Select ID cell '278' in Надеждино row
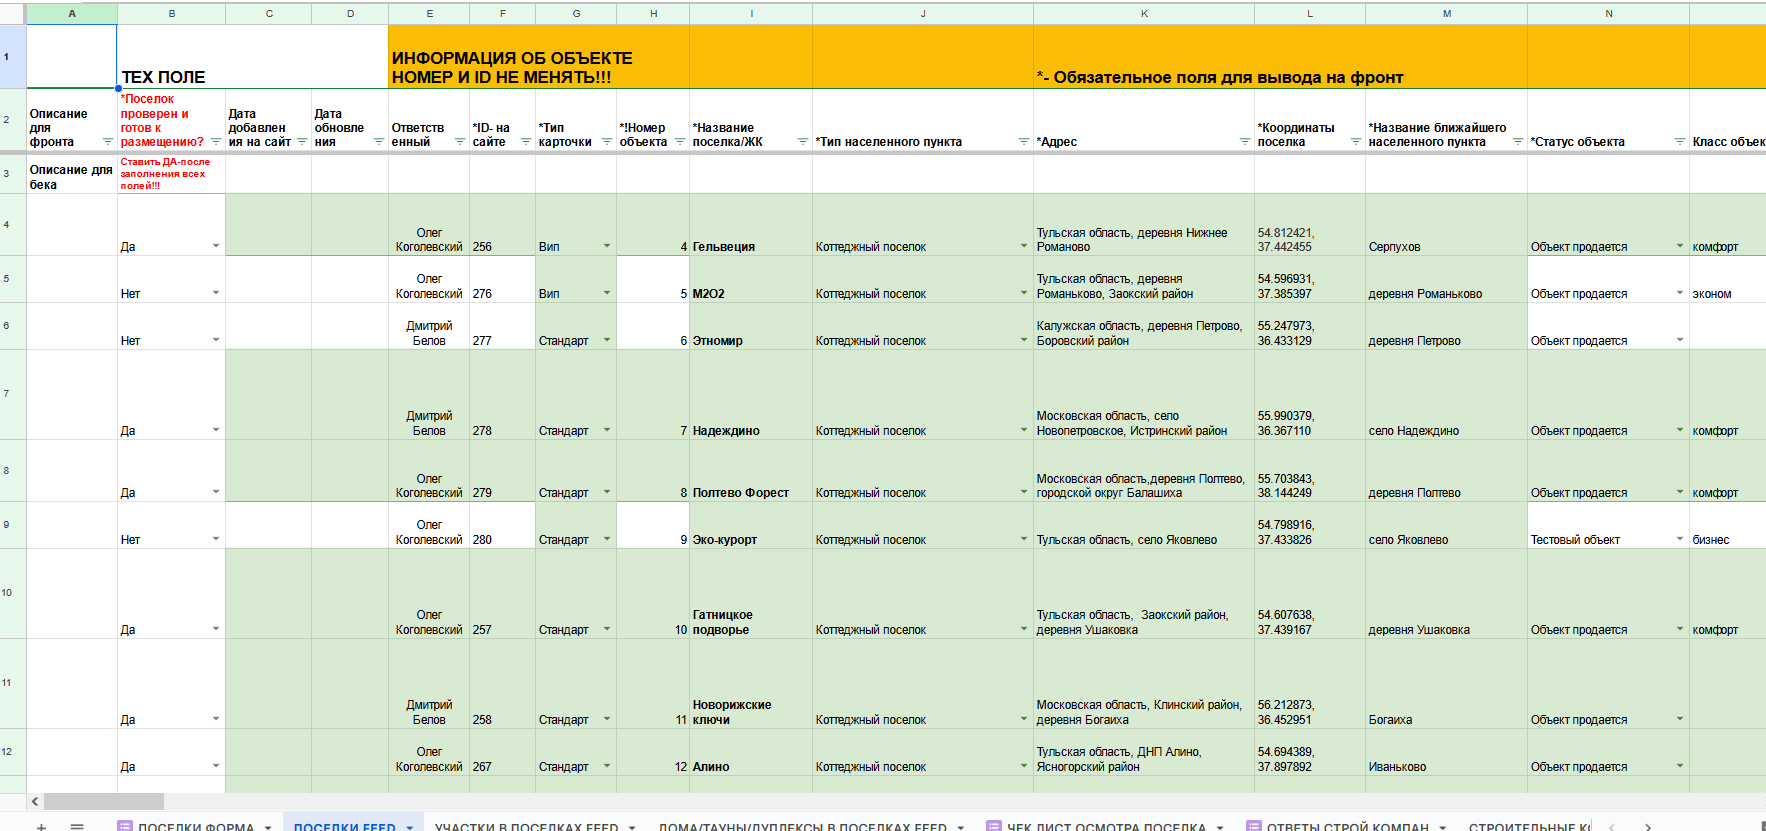Viewport: 1766px width, 831px height. pos(502,395)
